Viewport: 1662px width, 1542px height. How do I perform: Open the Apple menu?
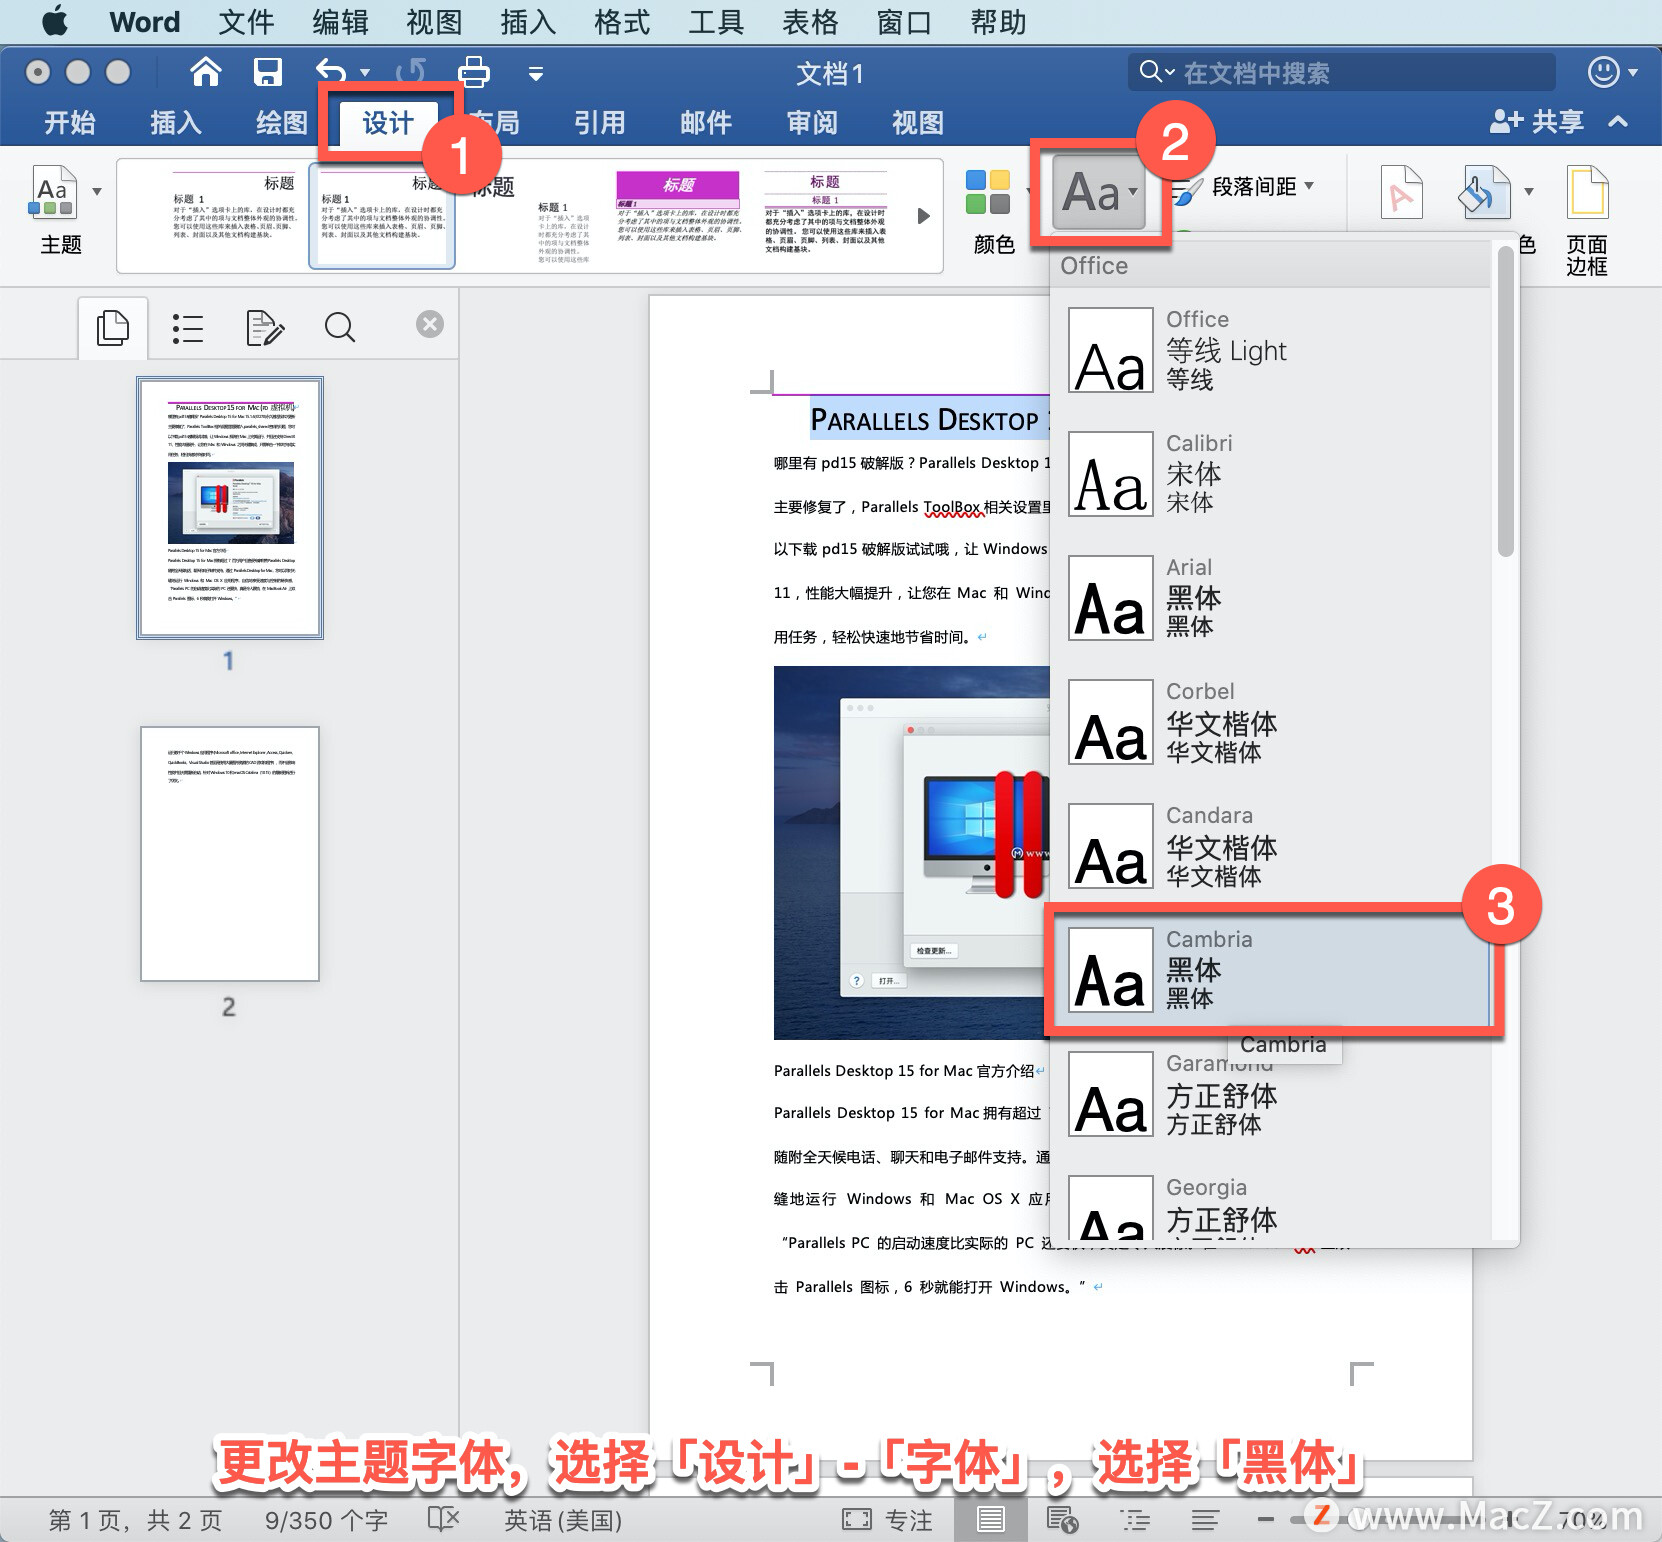pyautogui.click(x=54, y=21)
